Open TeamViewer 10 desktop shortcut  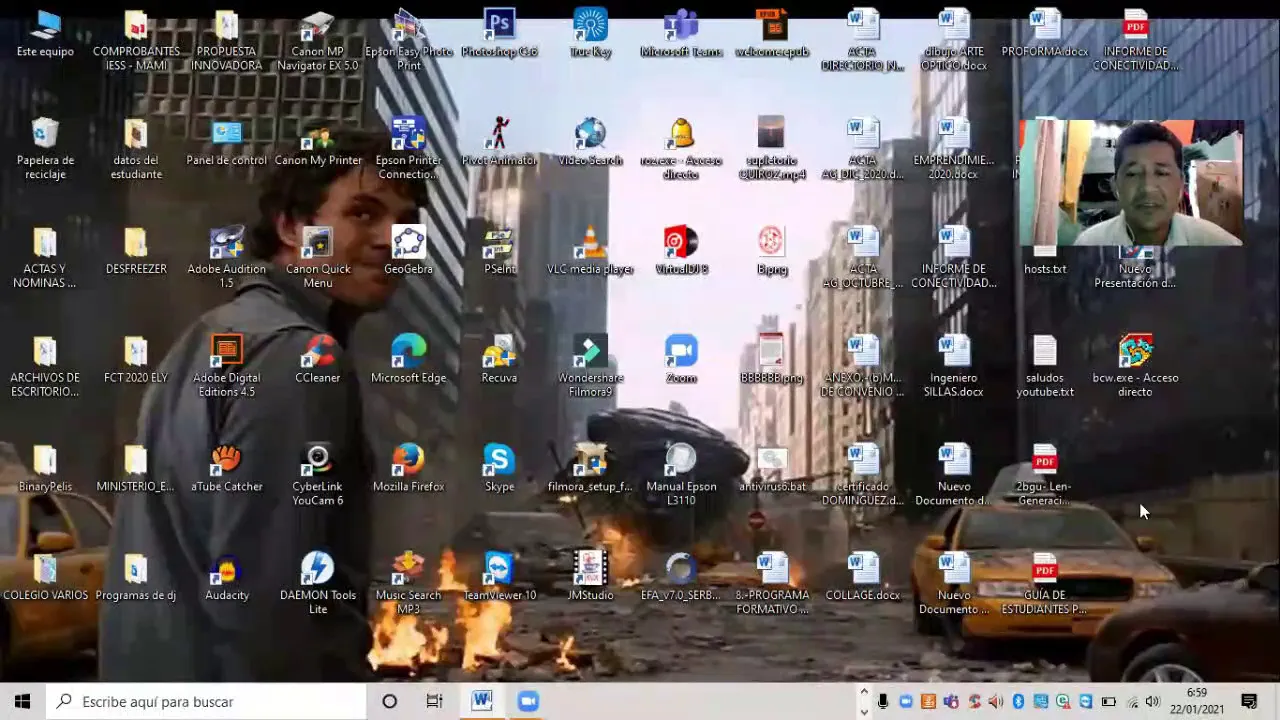(499, 578)
